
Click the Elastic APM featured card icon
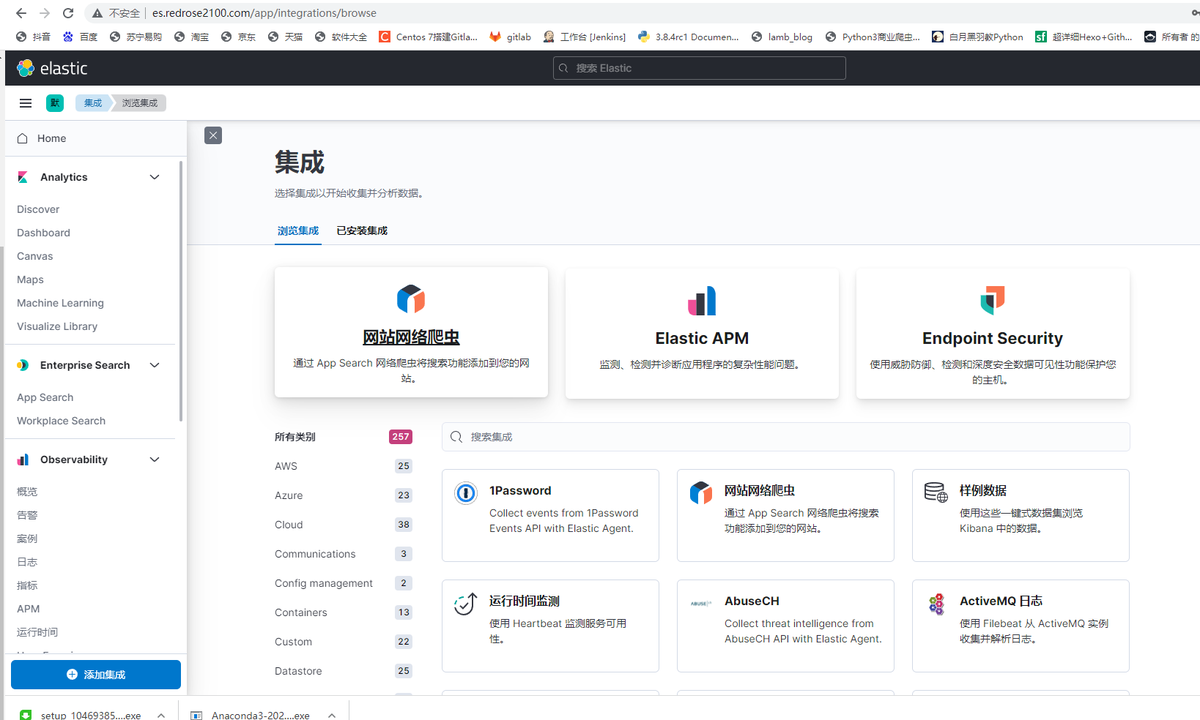[702, 300]
